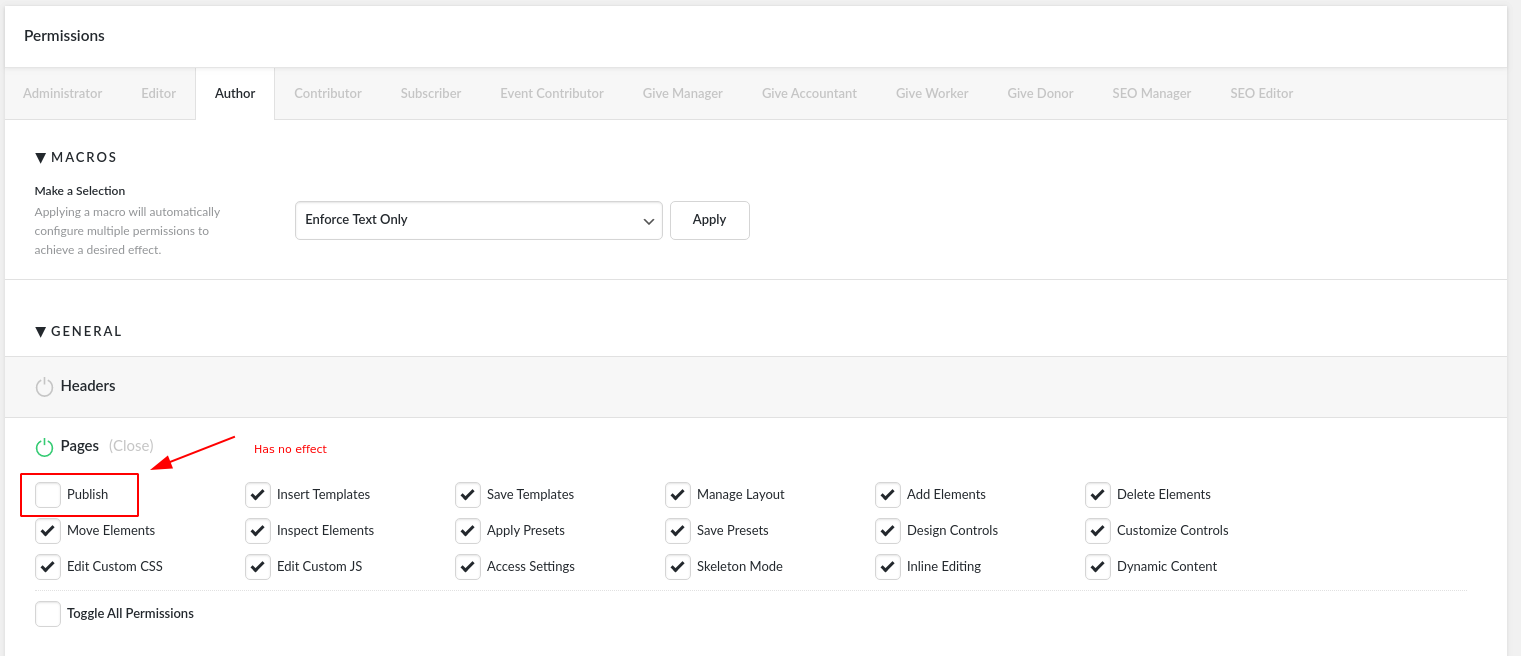Uncheck Edit Custom CSS permission
This screenshot has height=656, width=1521.
pos(48,567)
